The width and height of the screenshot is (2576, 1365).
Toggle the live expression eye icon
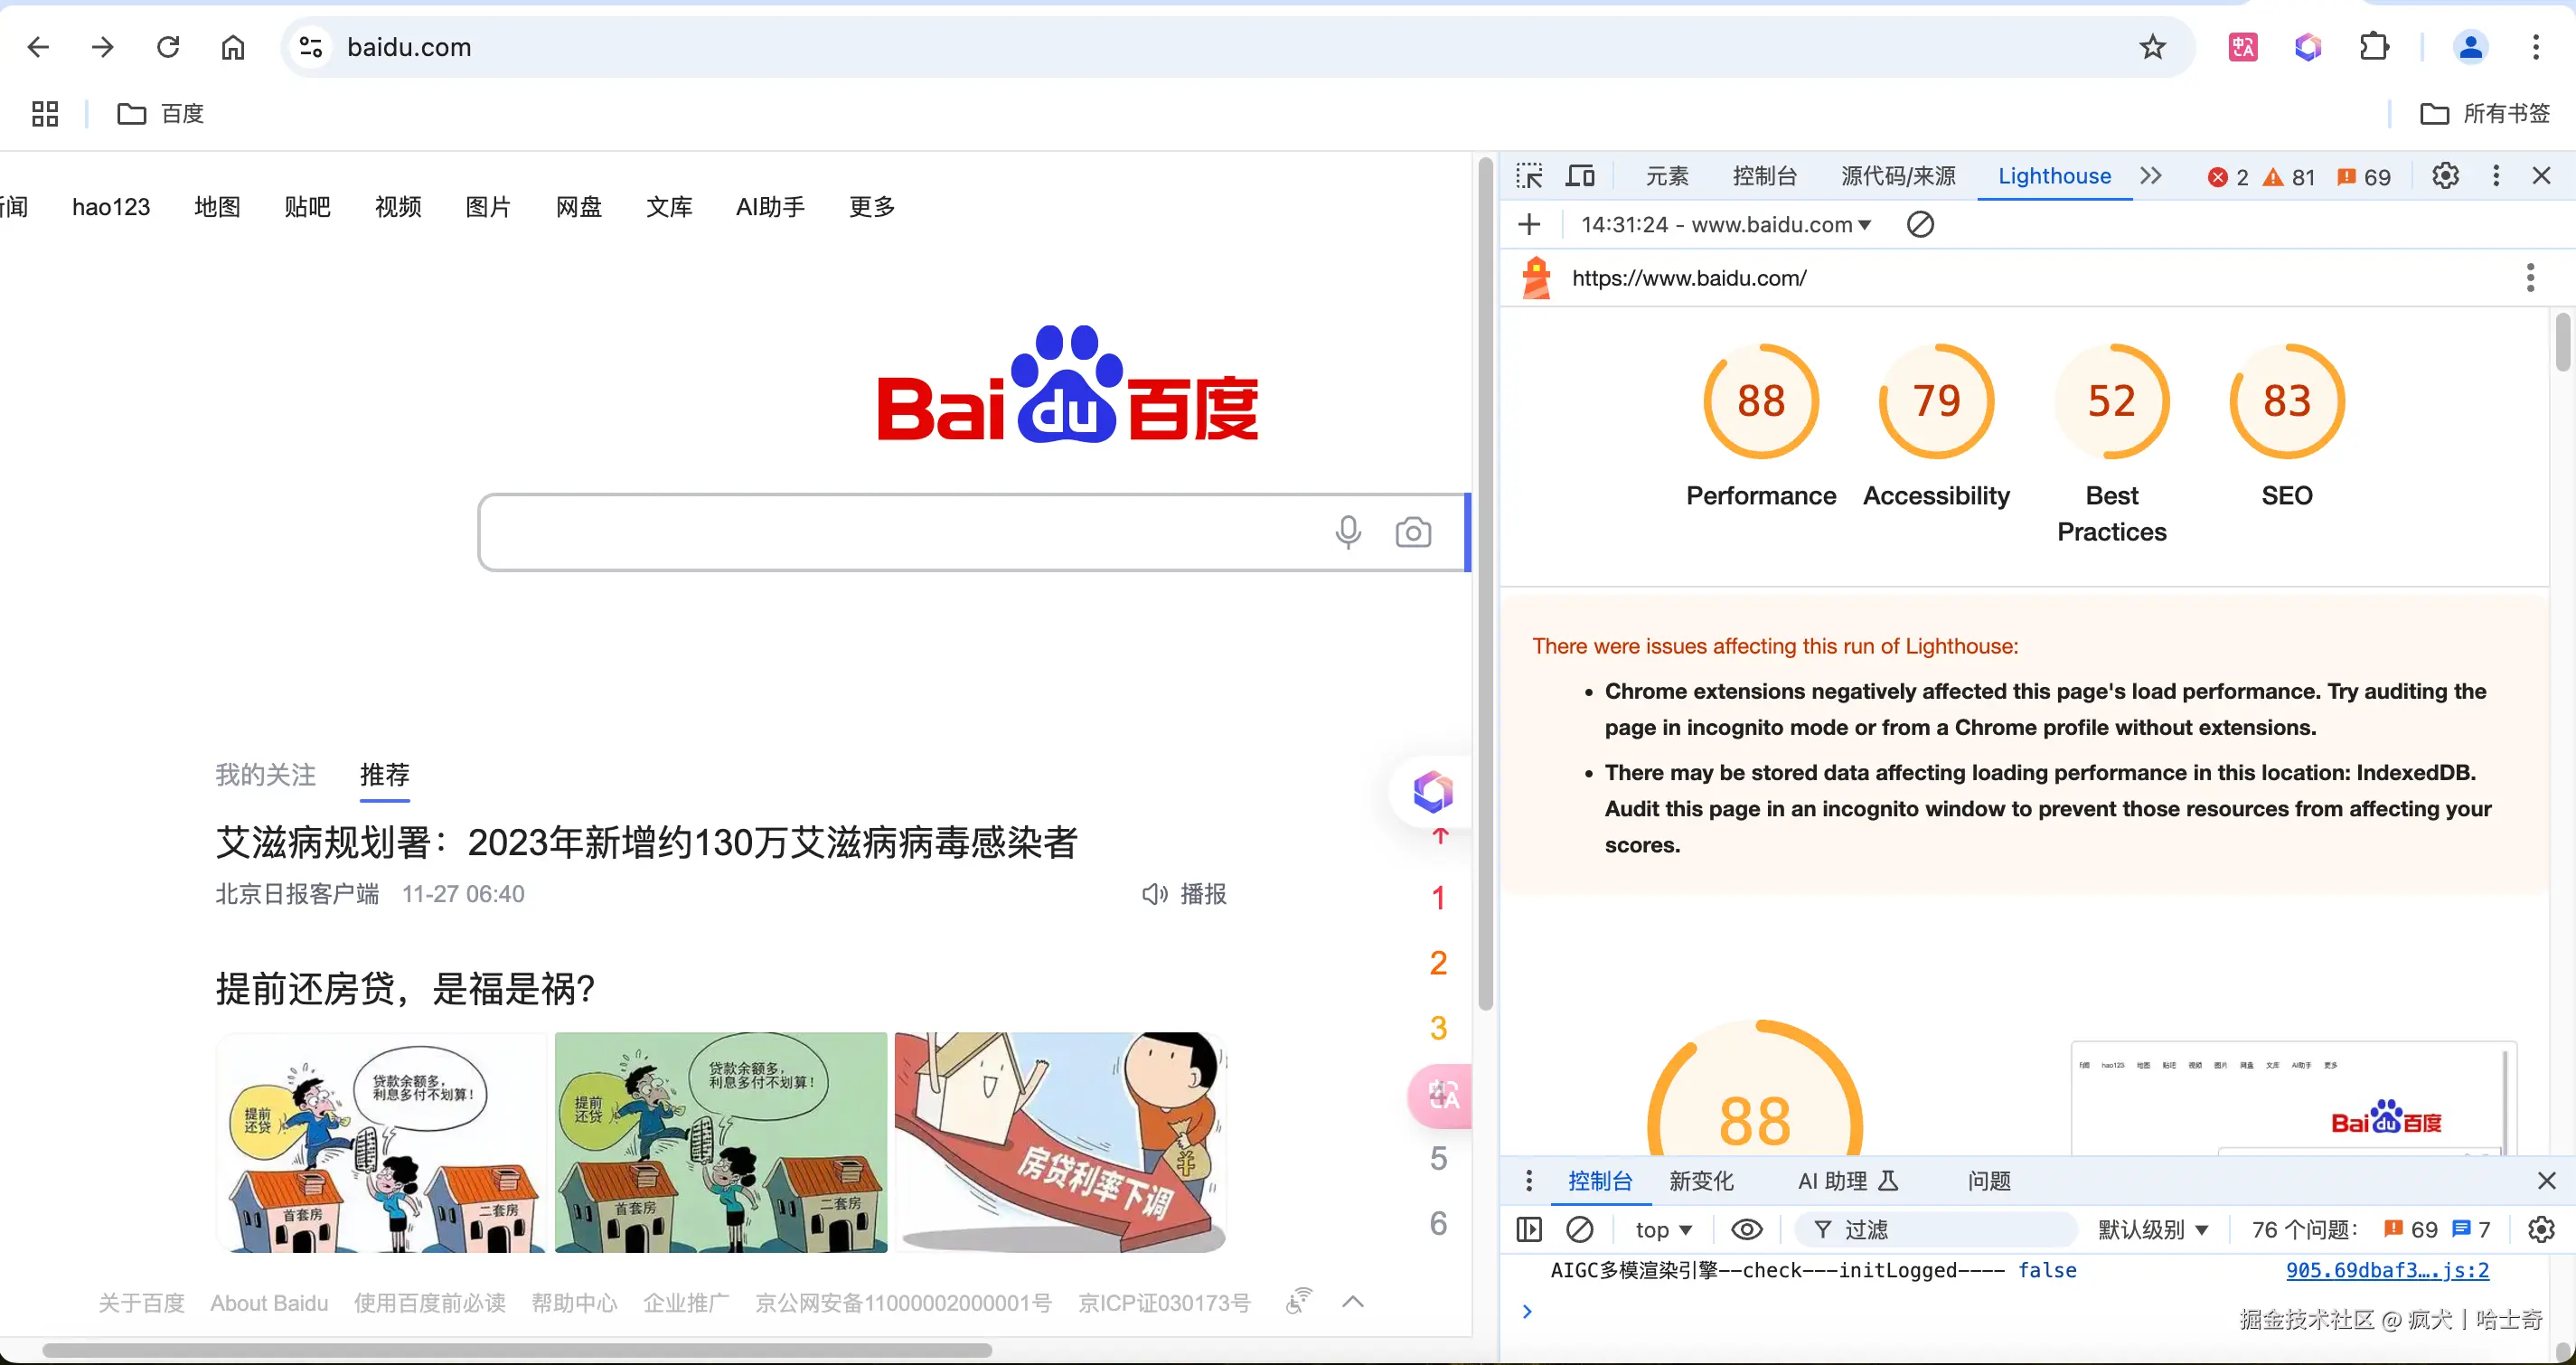pyautogui.click(x=1746, y=1229)
